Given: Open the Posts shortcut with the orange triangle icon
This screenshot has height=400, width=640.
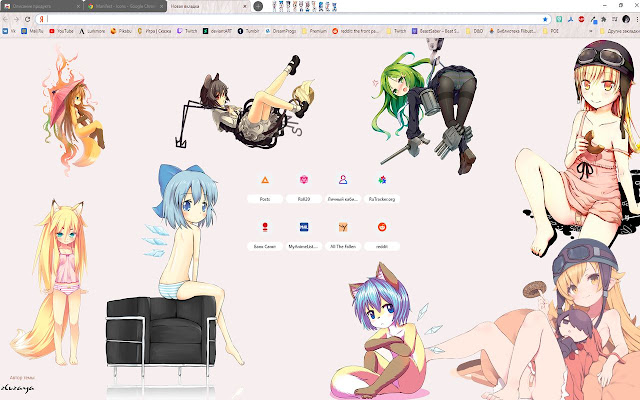Looking at the screenshot, I should click(265, 180).
